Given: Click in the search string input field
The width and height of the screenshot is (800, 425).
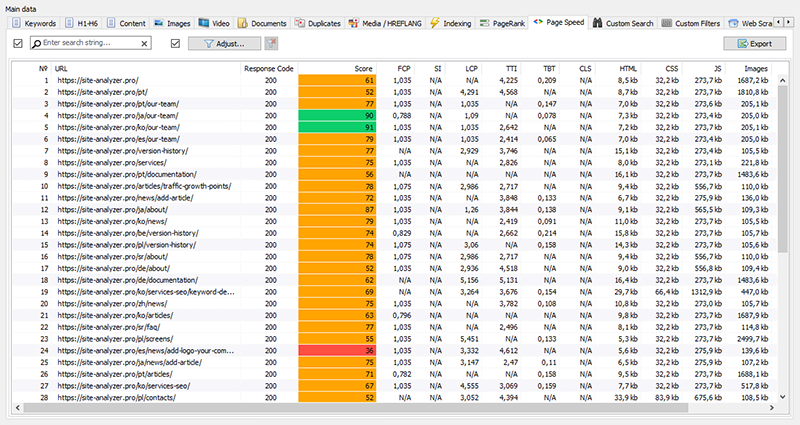Looking at the screenshot, I should tap(90, 44).
